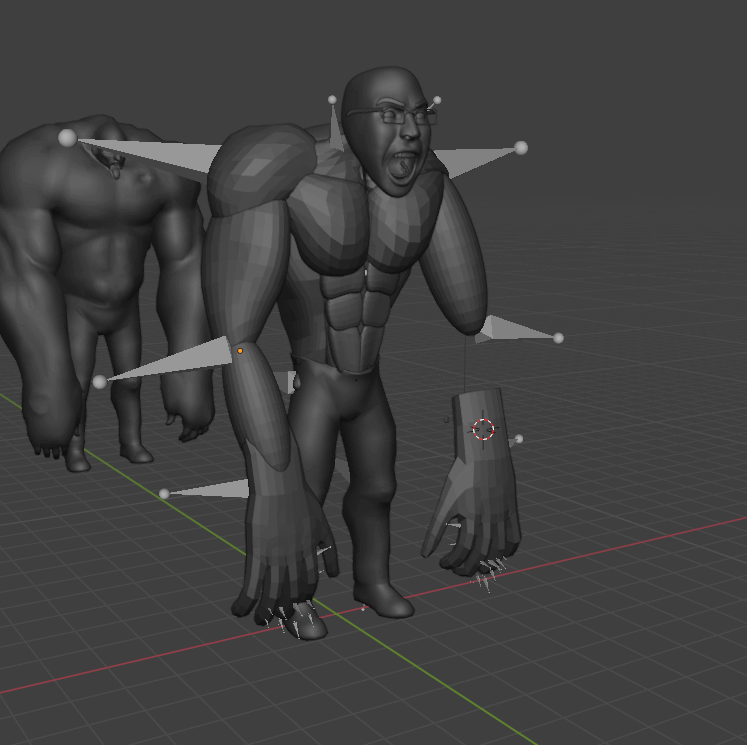Click the front character's foot on the grid
Screen dimensions: 747x745
coord(385,600)
